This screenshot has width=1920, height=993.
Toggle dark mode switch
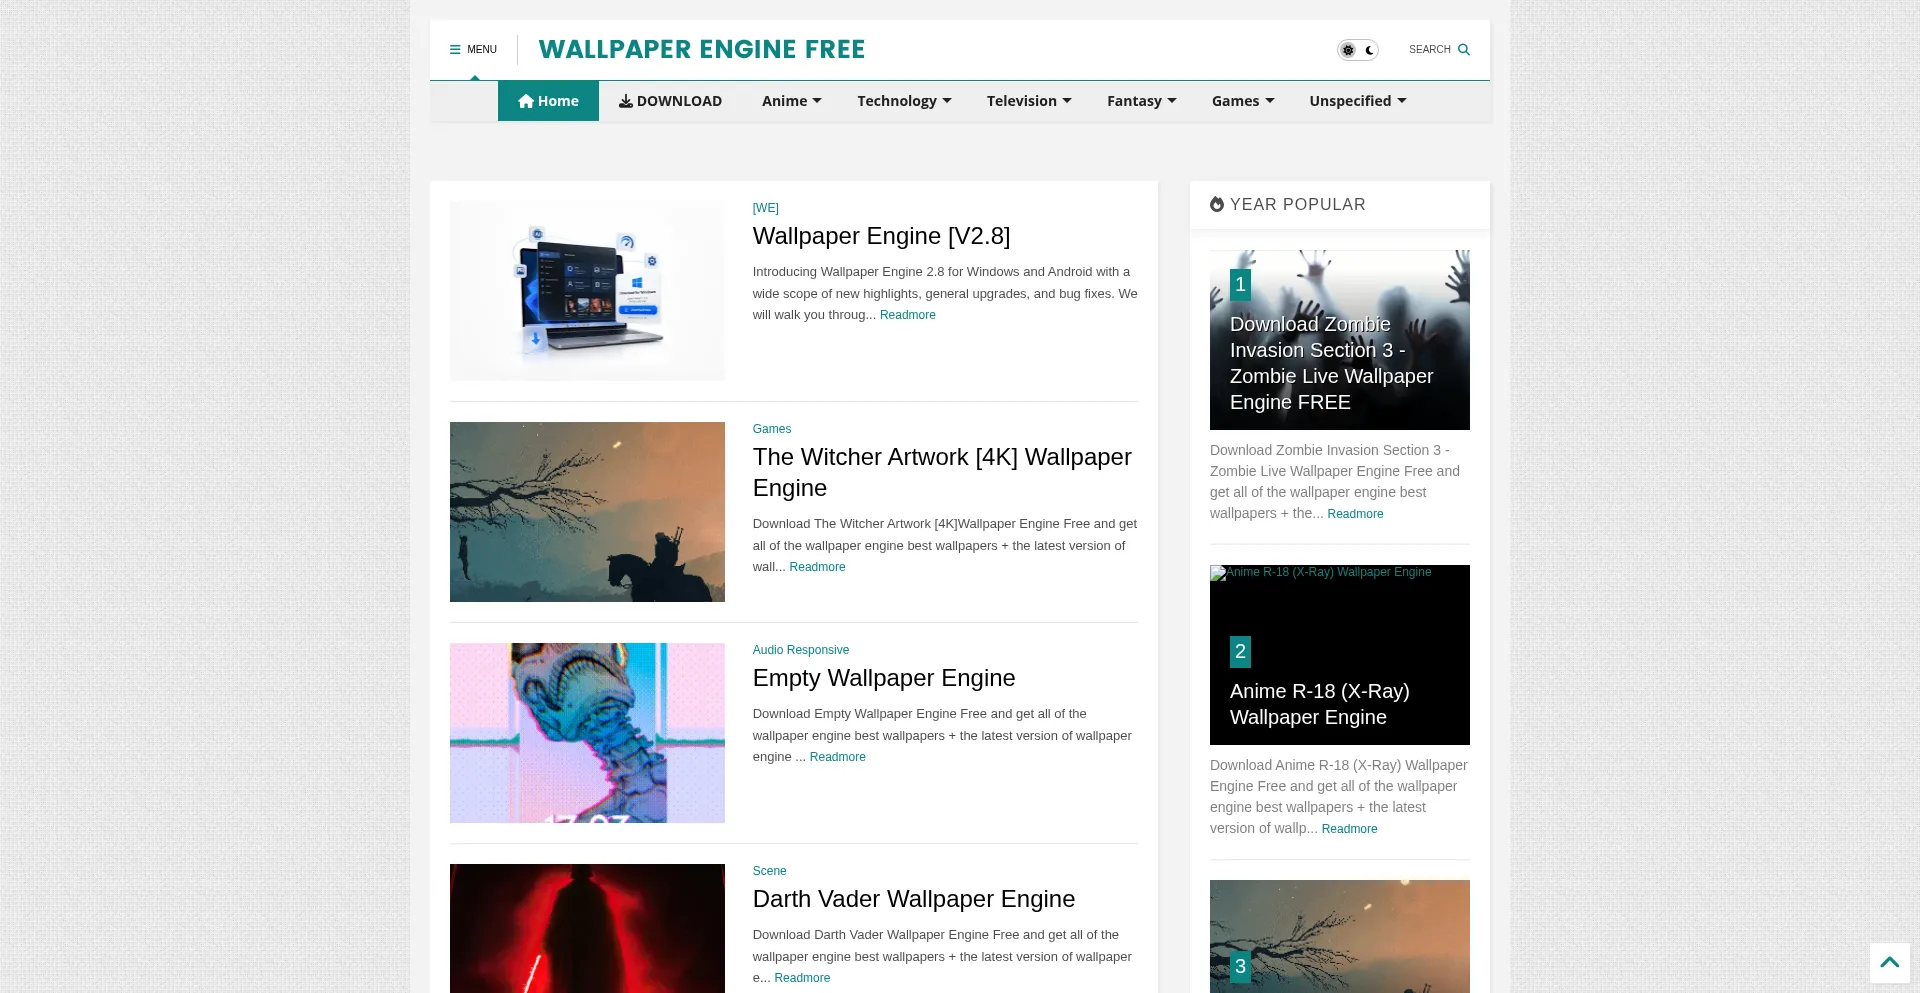pos(1358,50)
